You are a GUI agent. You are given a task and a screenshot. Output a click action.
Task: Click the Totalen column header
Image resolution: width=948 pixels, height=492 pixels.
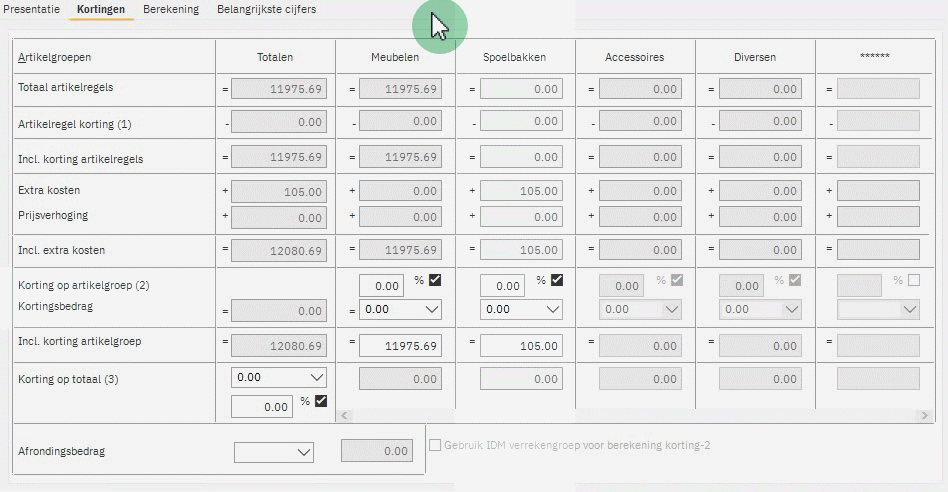275,57
